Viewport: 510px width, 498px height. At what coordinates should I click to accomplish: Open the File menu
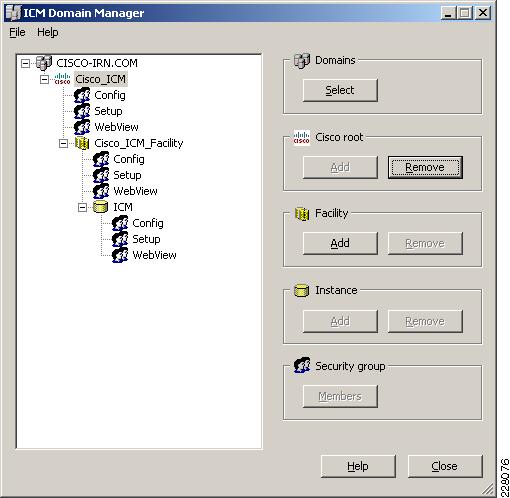[x=17, y=32]
